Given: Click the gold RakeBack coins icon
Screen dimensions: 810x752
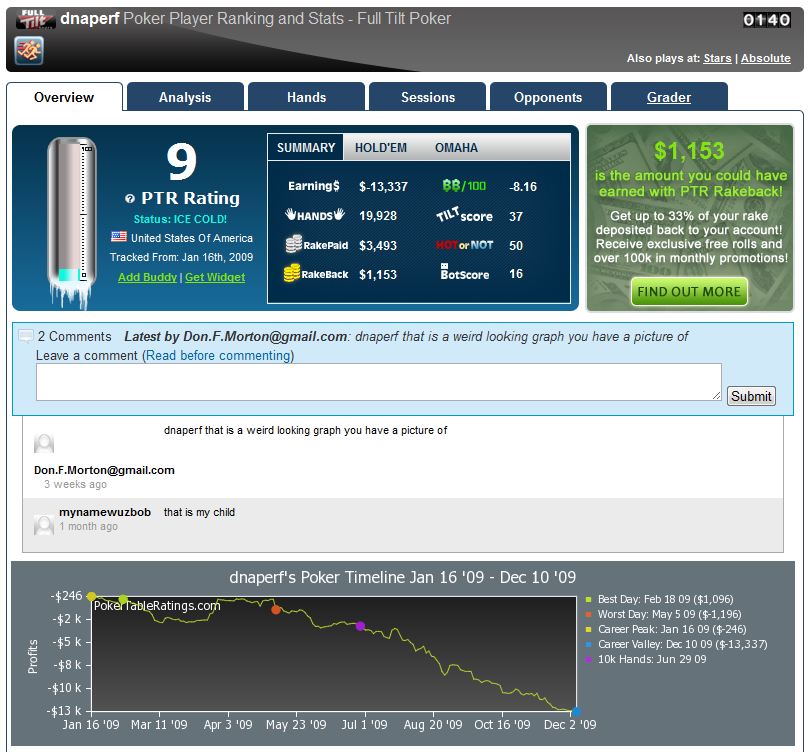Looking at the screenshot, I should [292, 273].
